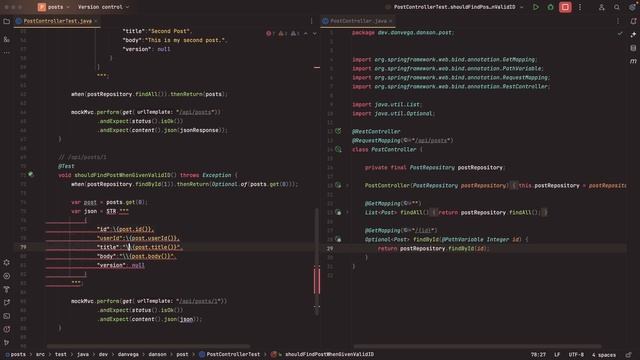Click the LF line separator indicator
The width and height of the screenshot is (640, 360).
point(557,355)
